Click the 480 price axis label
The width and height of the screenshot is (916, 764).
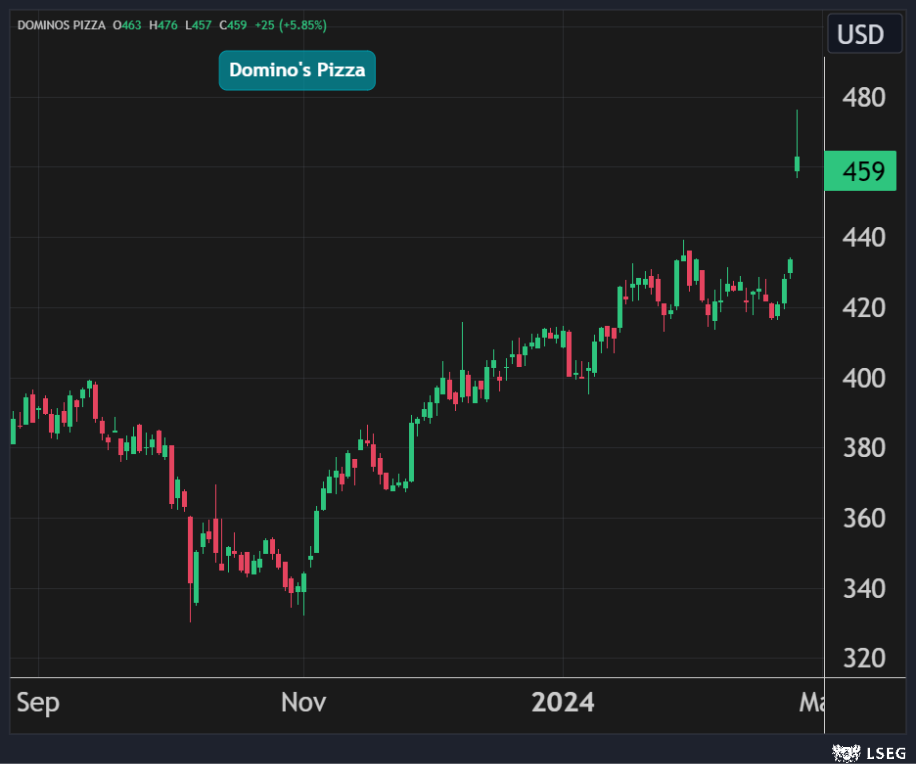point(863,98)
